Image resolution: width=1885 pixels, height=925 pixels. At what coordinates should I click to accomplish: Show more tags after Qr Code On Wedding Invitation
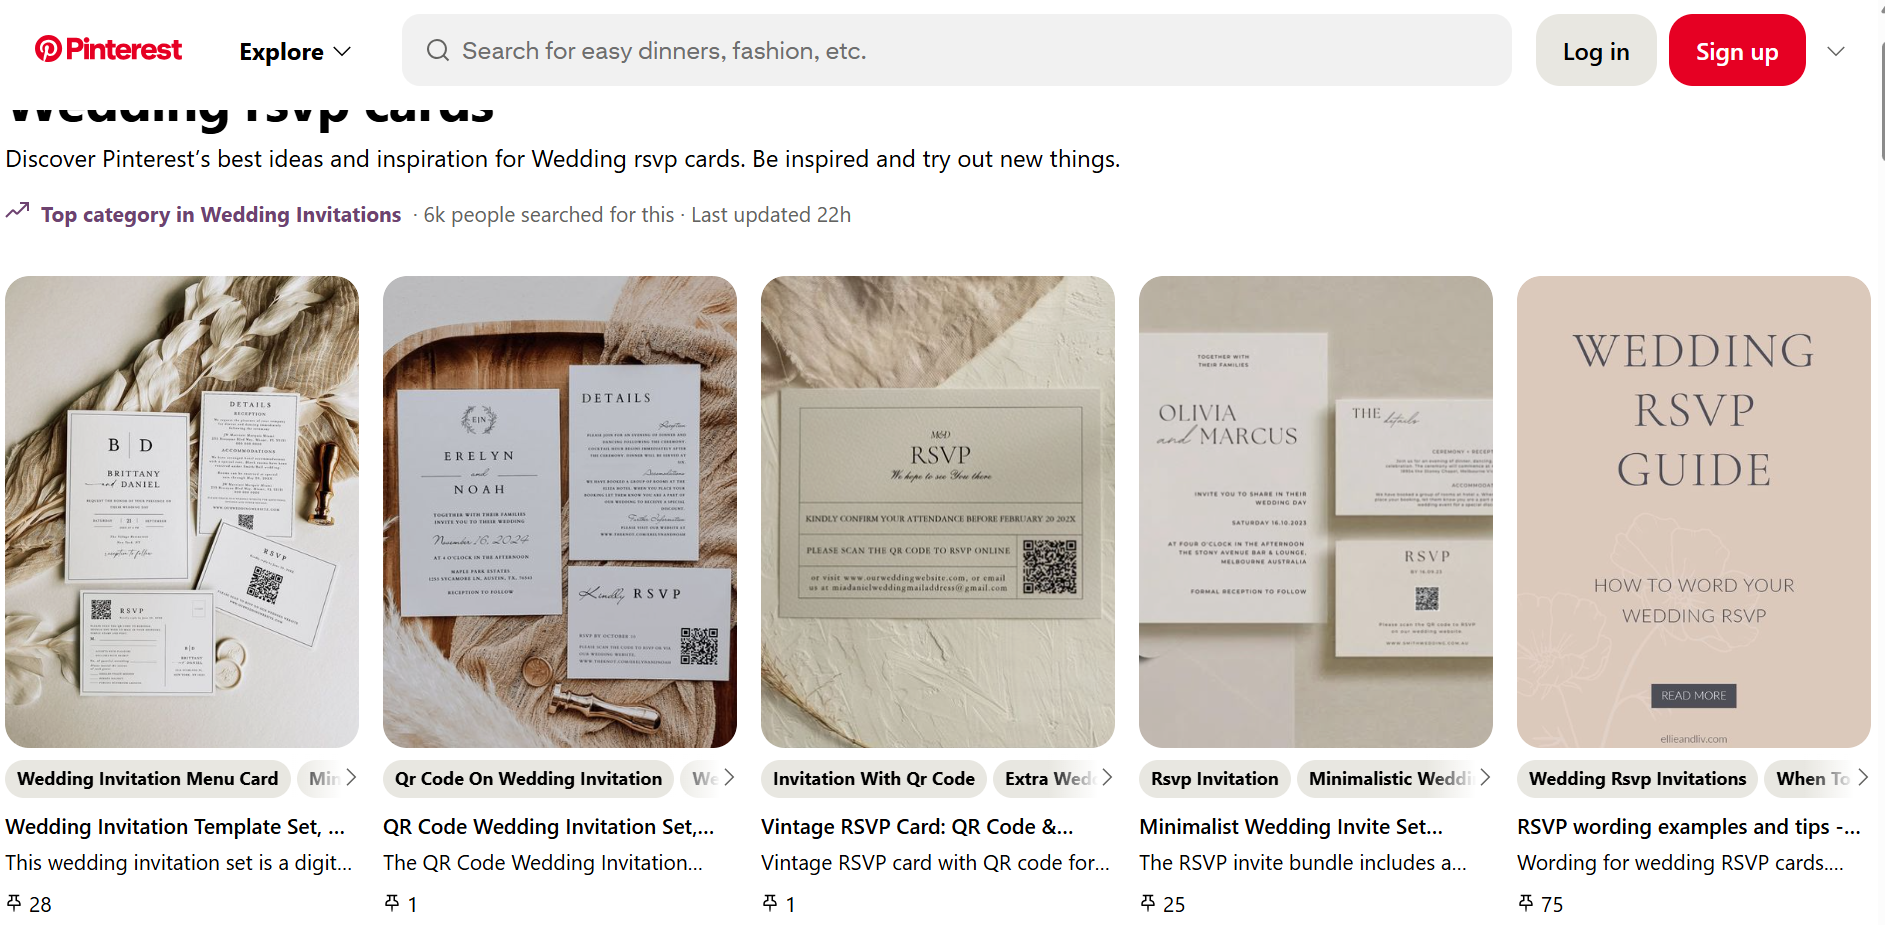(729, 778)
